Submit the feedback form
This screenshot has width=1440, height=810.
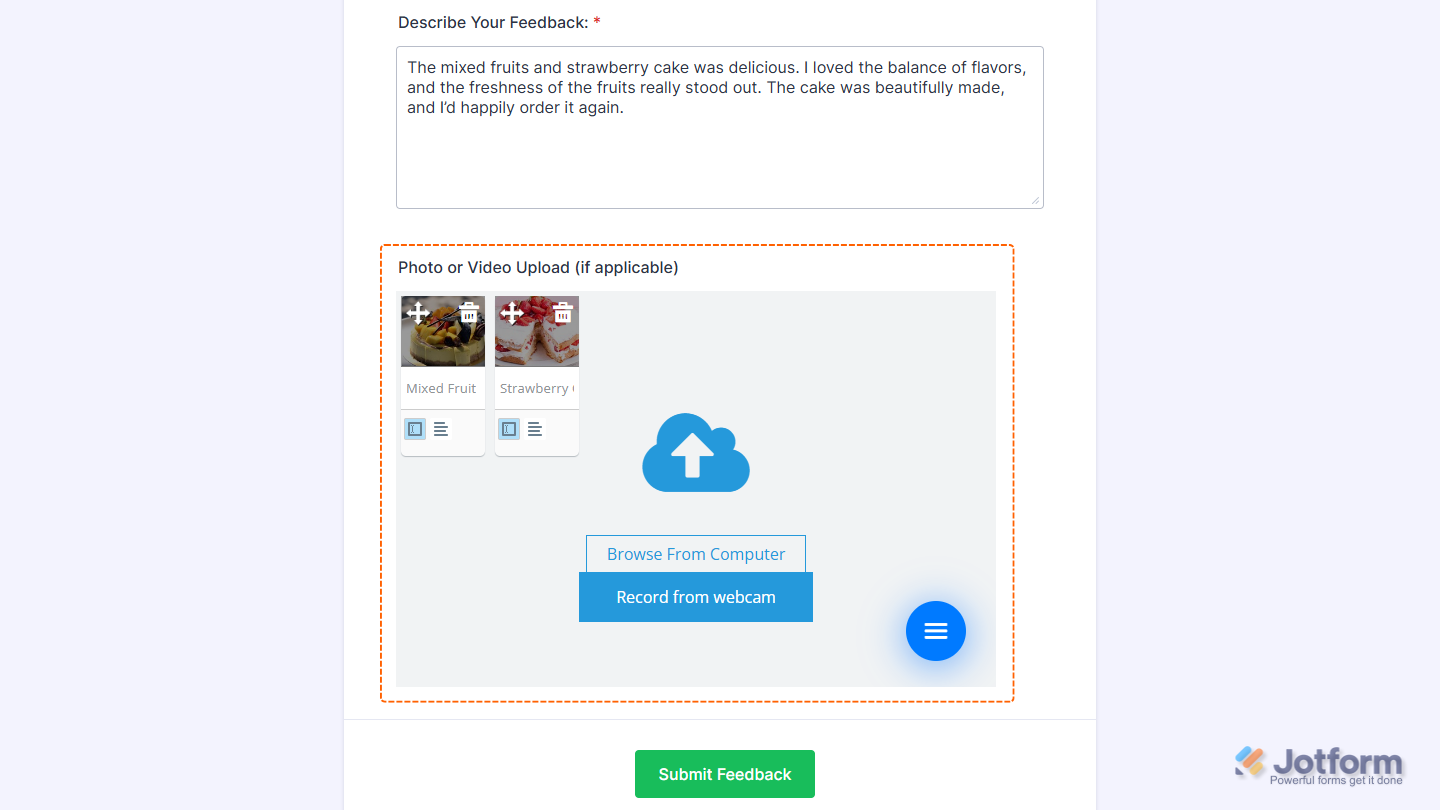(x=725, y=774)
